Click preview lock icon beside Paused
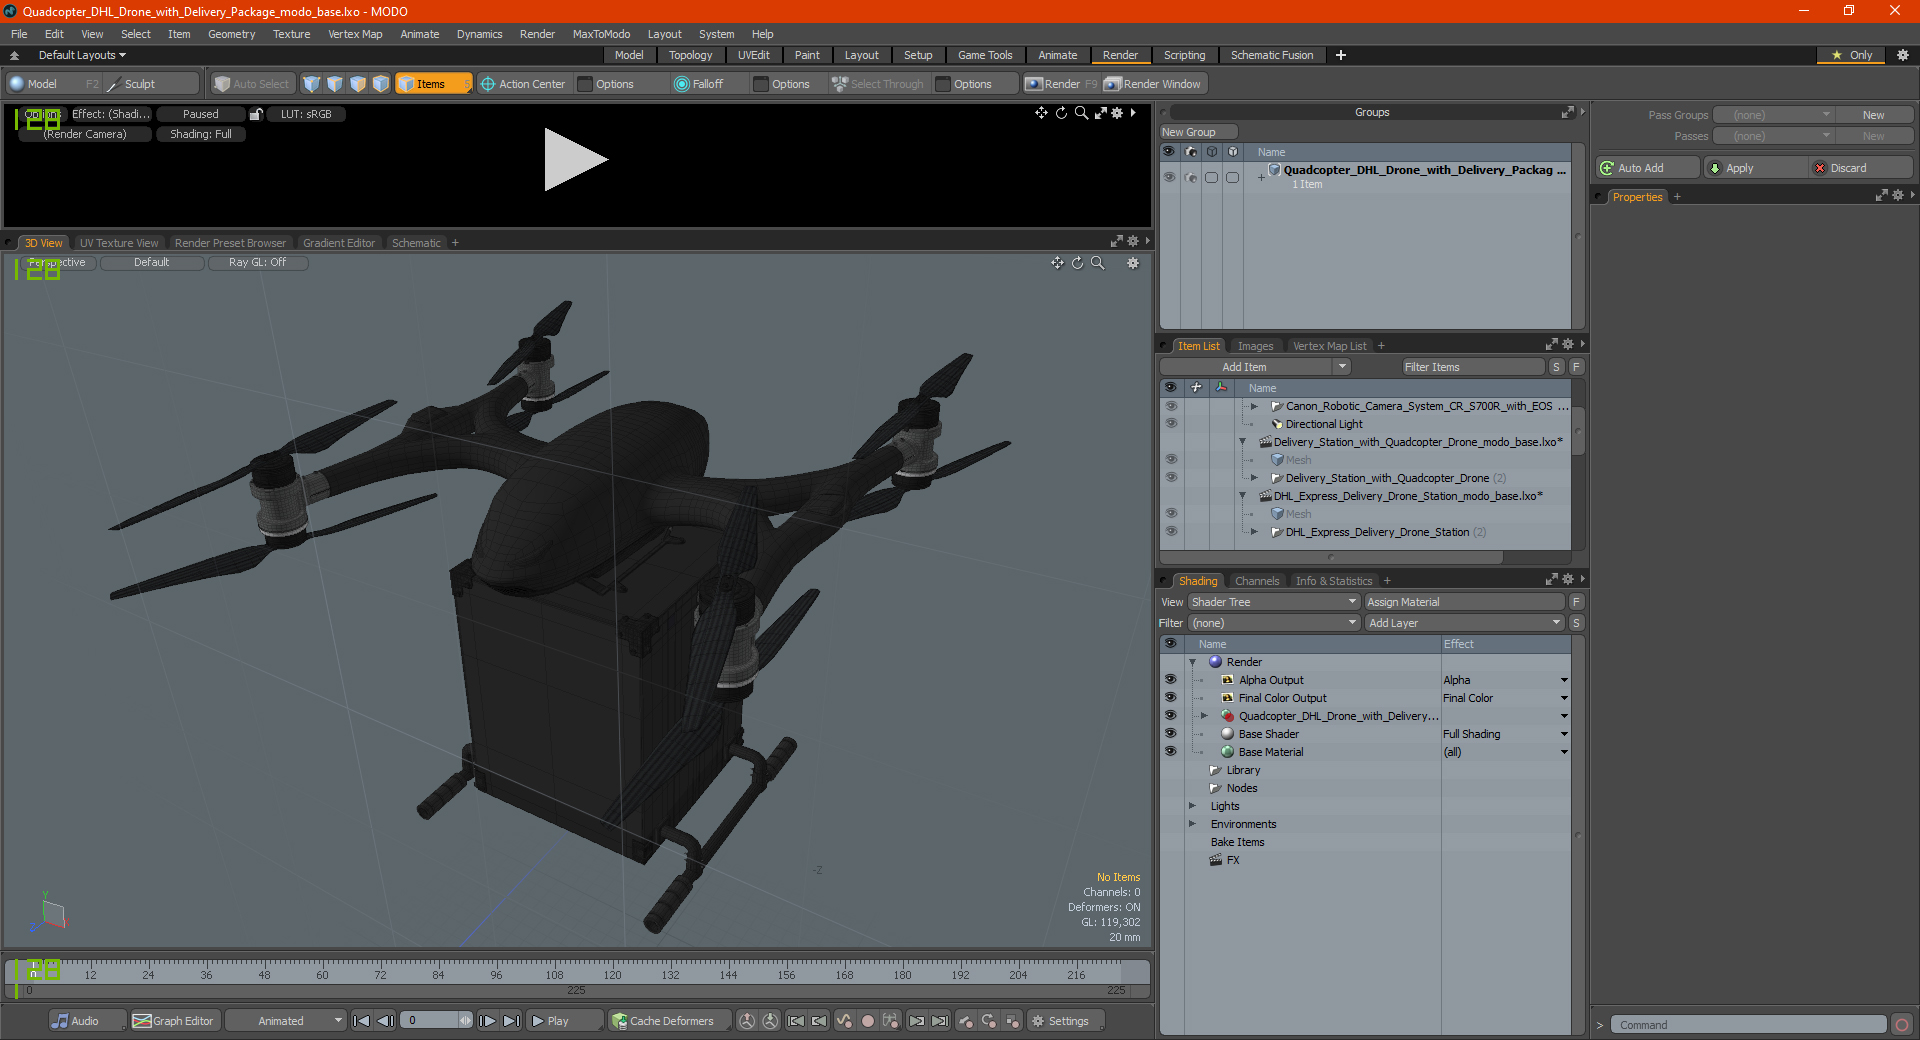The width and height of the screenshot is (1920, 1040). (x=256, y=114)
